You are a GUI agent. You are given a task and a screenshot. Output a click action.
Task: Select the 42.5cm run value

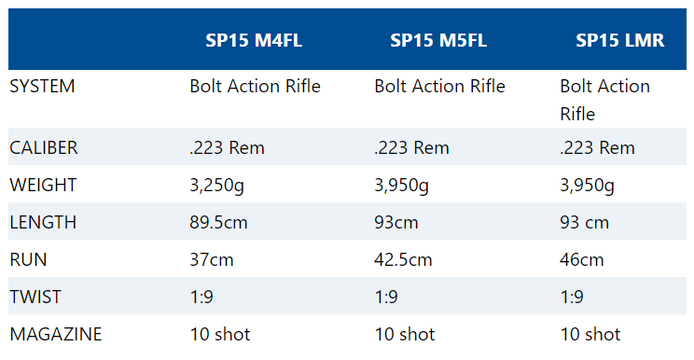coord(403,259)
